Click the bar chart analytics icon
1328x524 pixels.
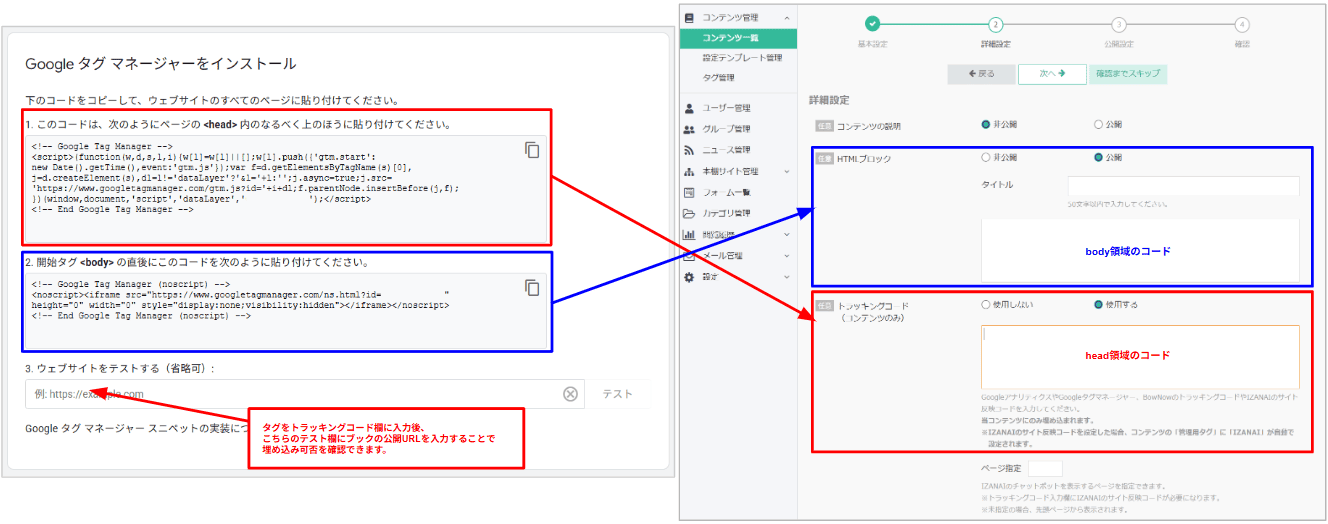click(x=689, y=235)
